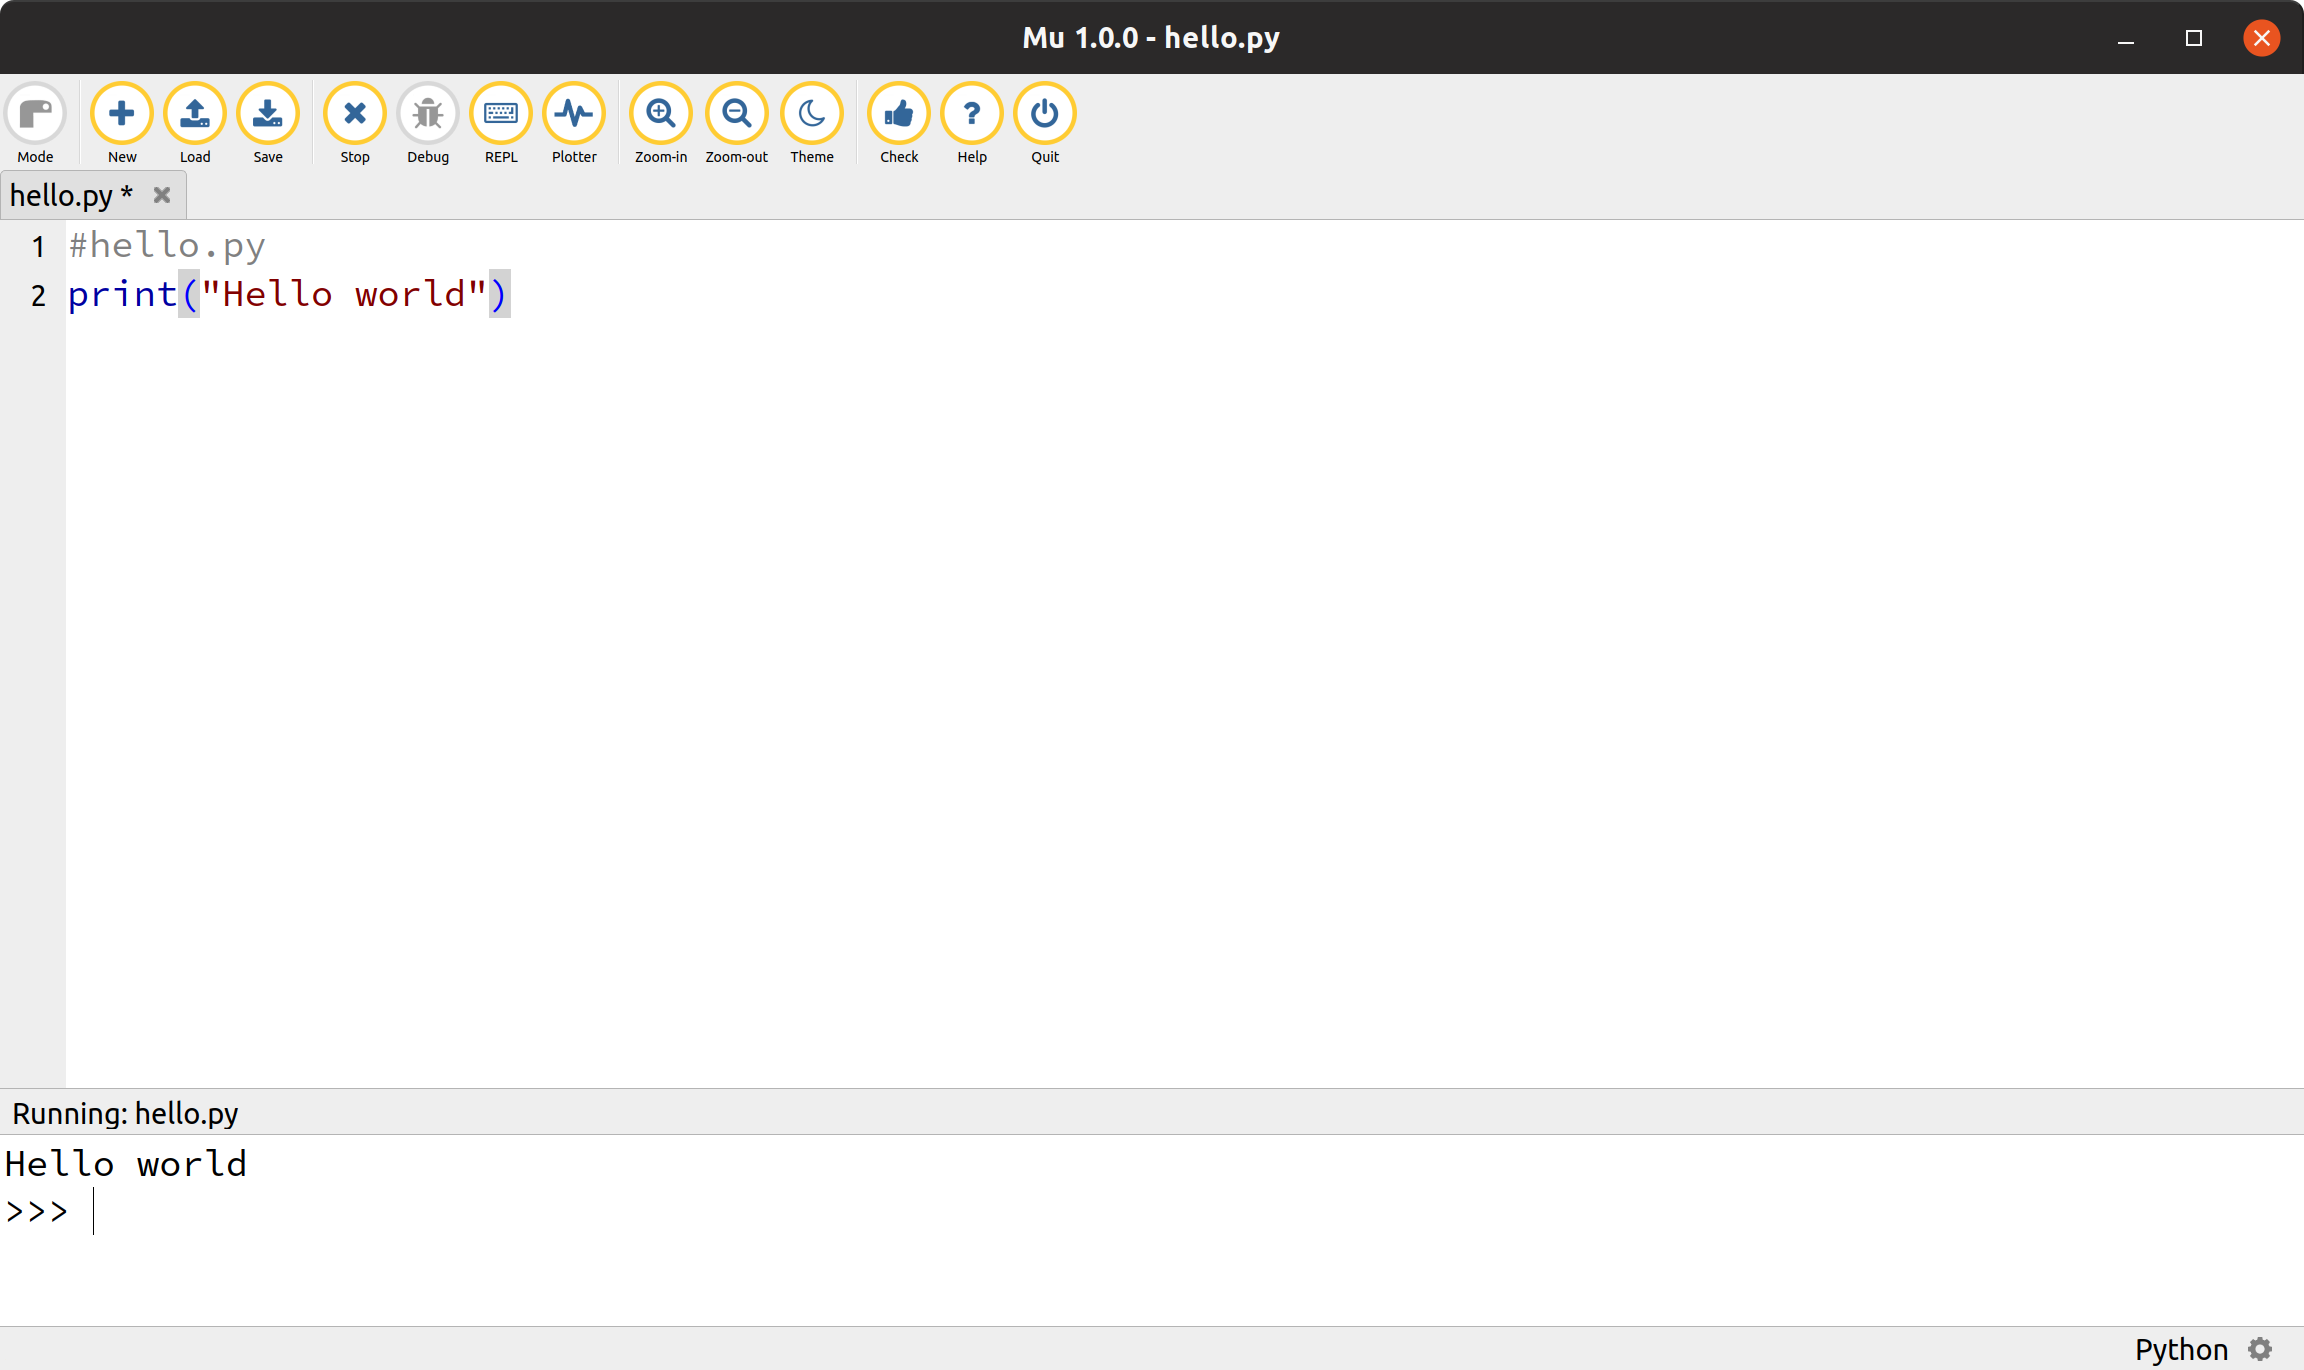Click the Running: hello.py label

point(125,1113)
